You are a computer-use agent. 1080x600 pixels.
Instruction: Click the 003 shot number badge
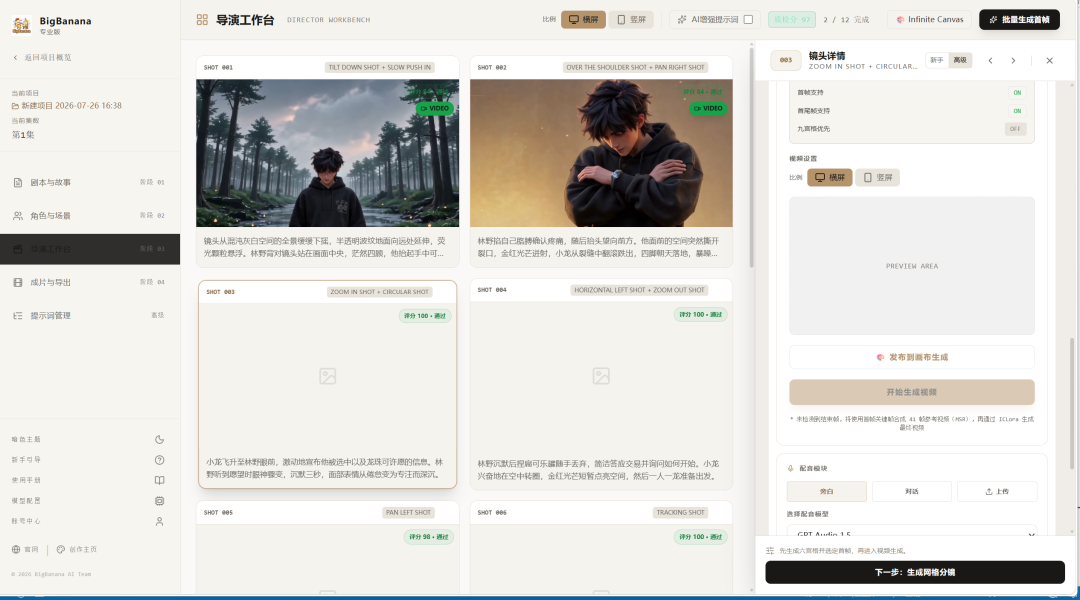coord(786,60)
